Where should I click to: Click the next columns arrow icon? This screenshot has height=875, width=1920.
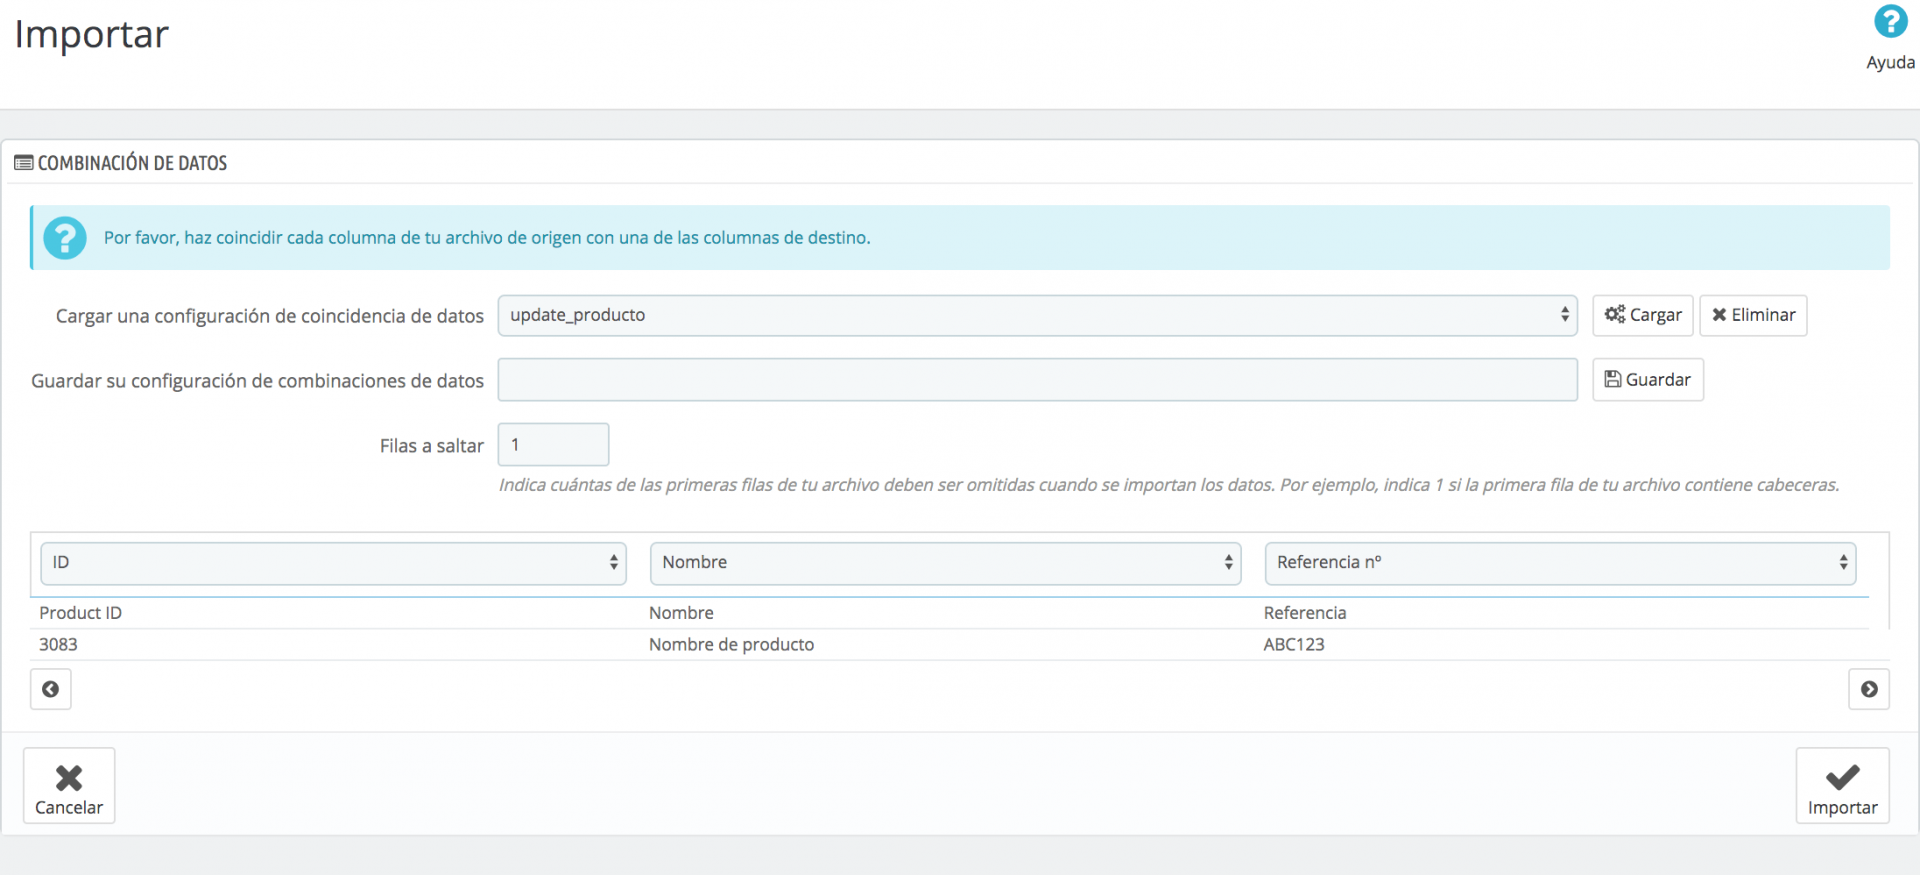(x=1868, y=689)
